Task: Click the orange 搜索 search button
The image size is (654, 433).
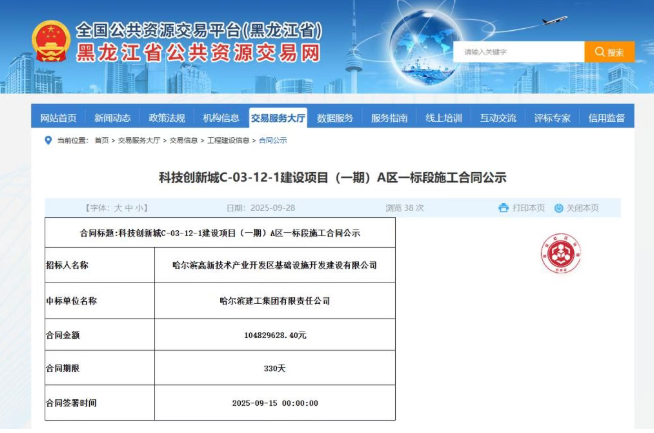Action: coord(609,52)
